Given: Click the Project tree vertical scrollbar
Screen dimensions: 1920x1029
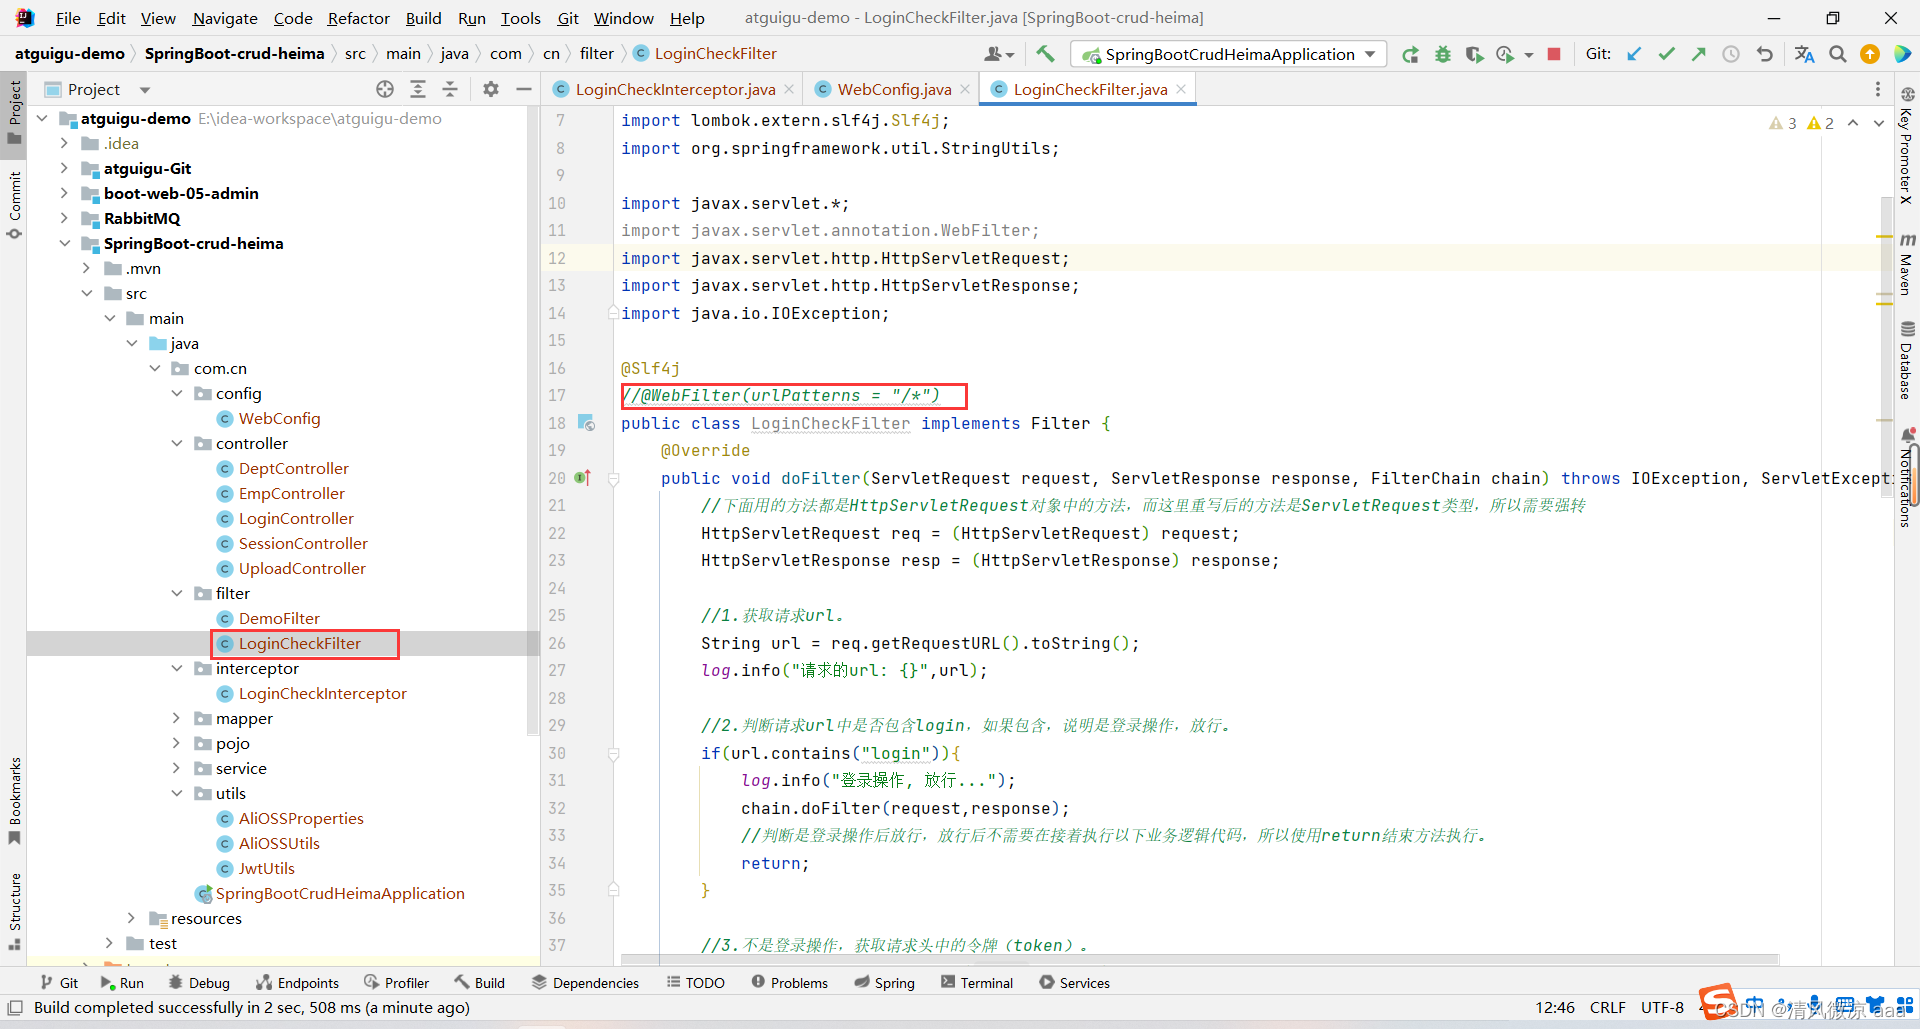Looking at the screenshot, I should (x=533, y=420).
